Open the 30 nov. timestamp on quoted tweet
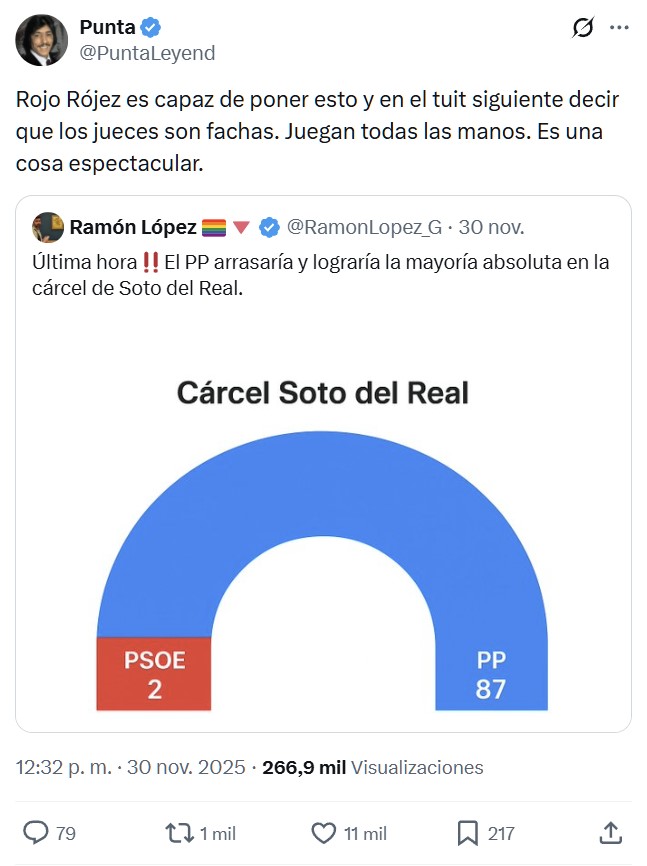This screenshot has height=866, width=647. coord(494,228)
